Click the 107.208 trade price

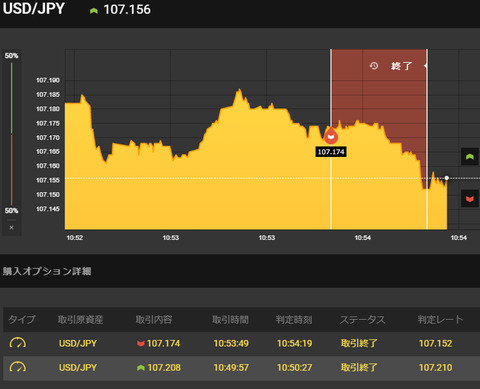pyautogui.click(x=164, y=368)
